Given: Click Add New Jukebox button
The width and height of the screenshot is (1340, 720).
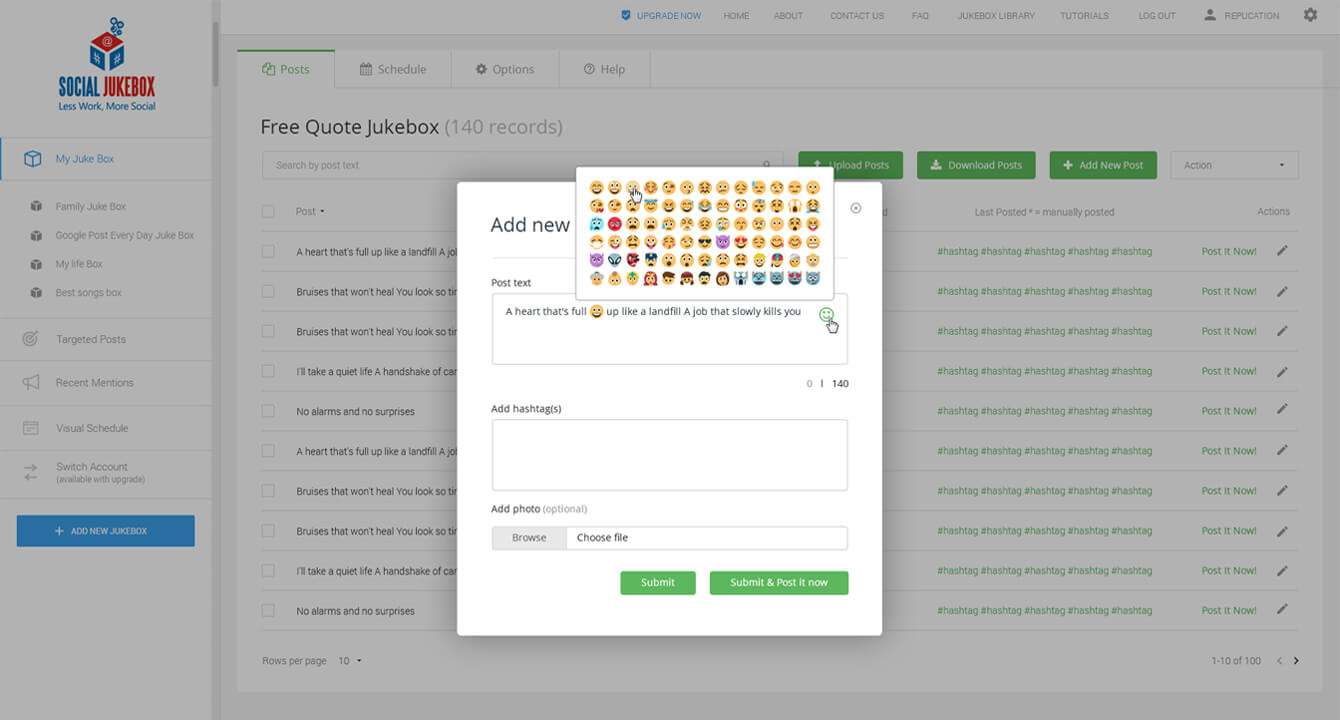Looking at the screenshot, I should click(105, 531).
